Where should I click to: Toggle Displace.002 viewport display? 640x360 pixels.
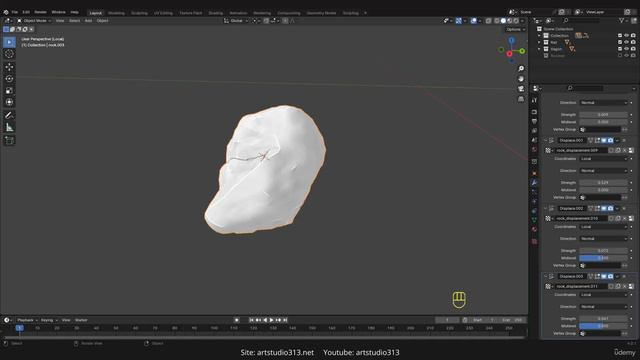tap(604, 209)
